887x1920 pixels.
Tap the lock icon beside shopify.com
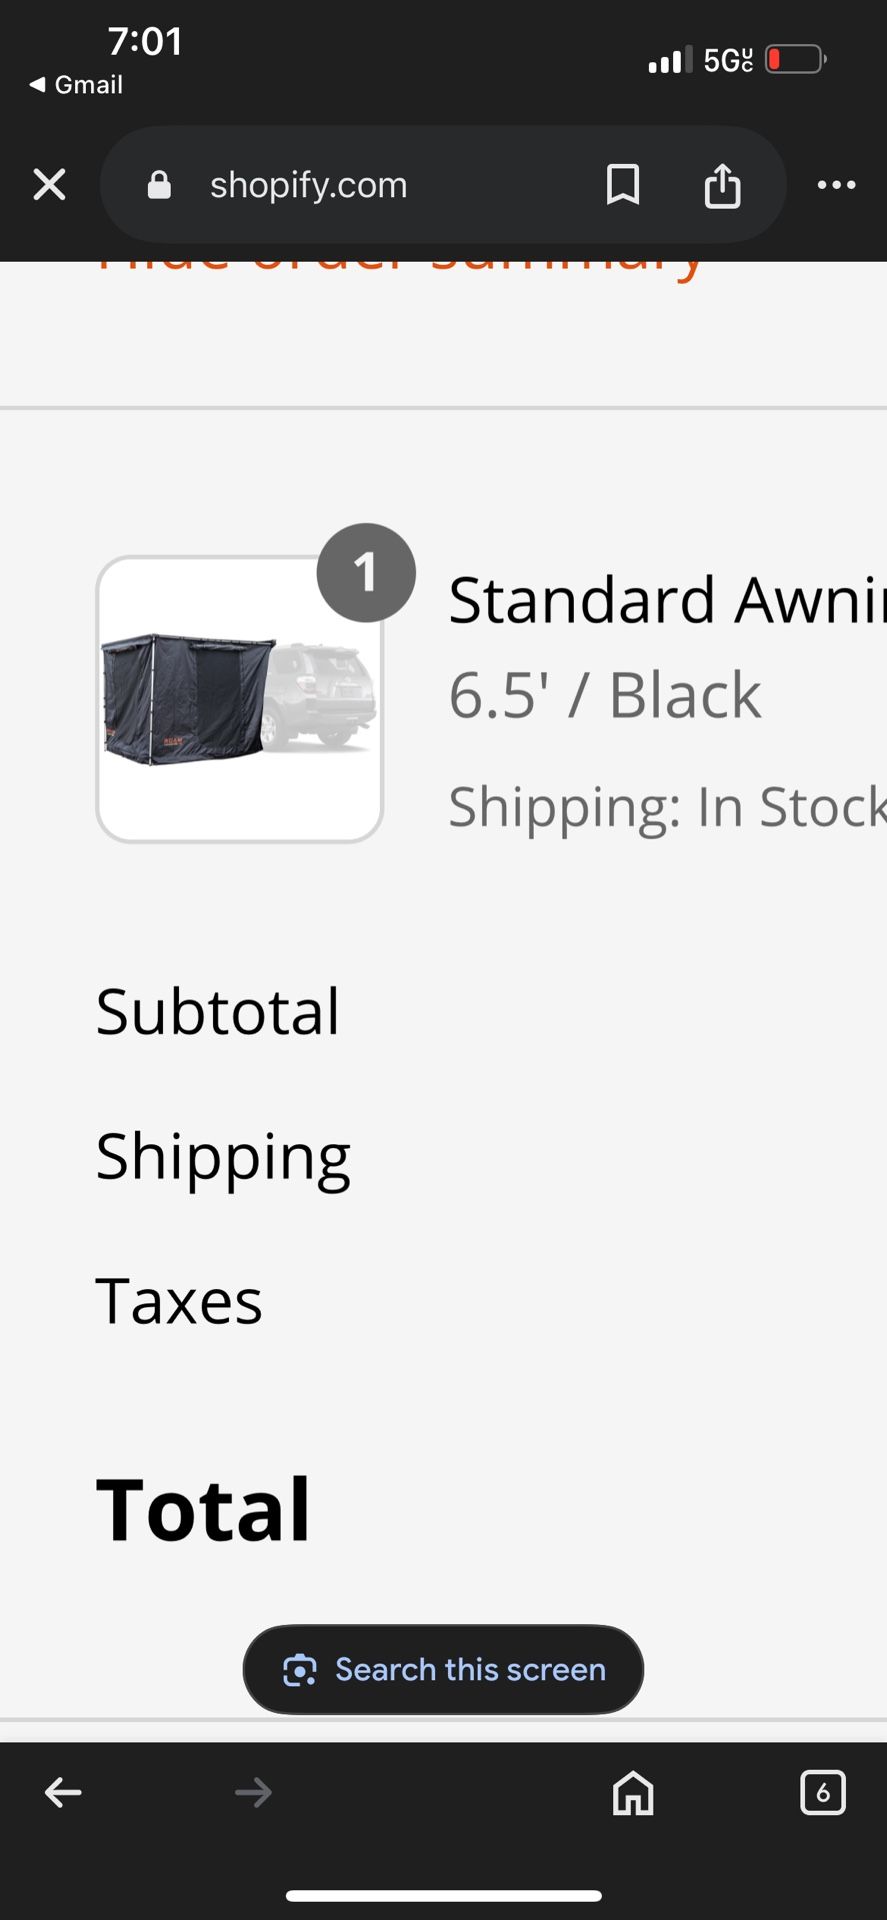point(159,185)
